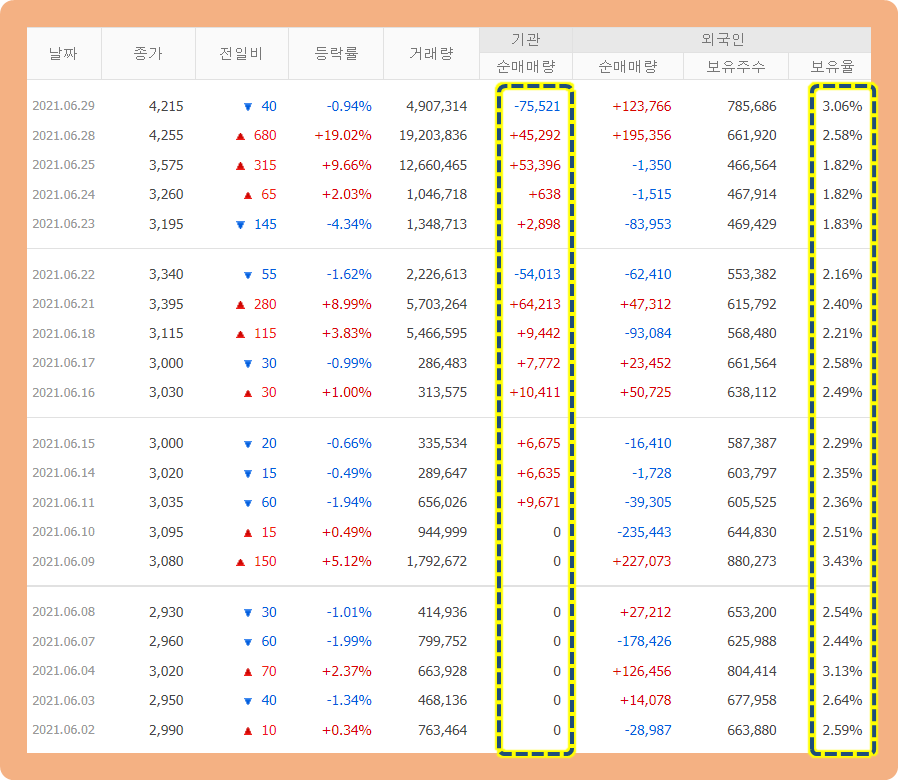
Task: Click the holding ratio 3.43%
Action: (842, 561)
